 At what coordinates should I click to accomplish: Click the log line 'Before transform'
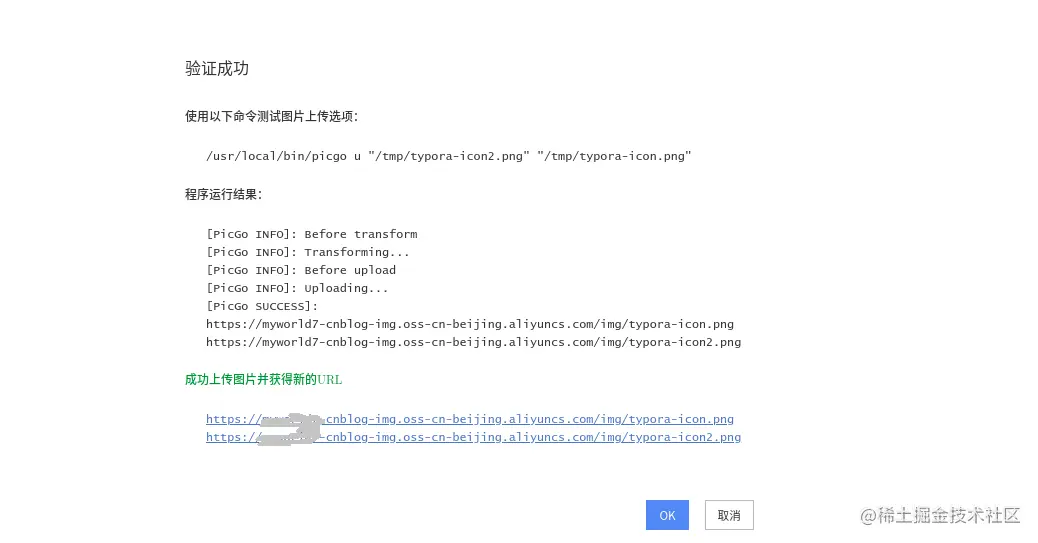click(x=312, y=234)
